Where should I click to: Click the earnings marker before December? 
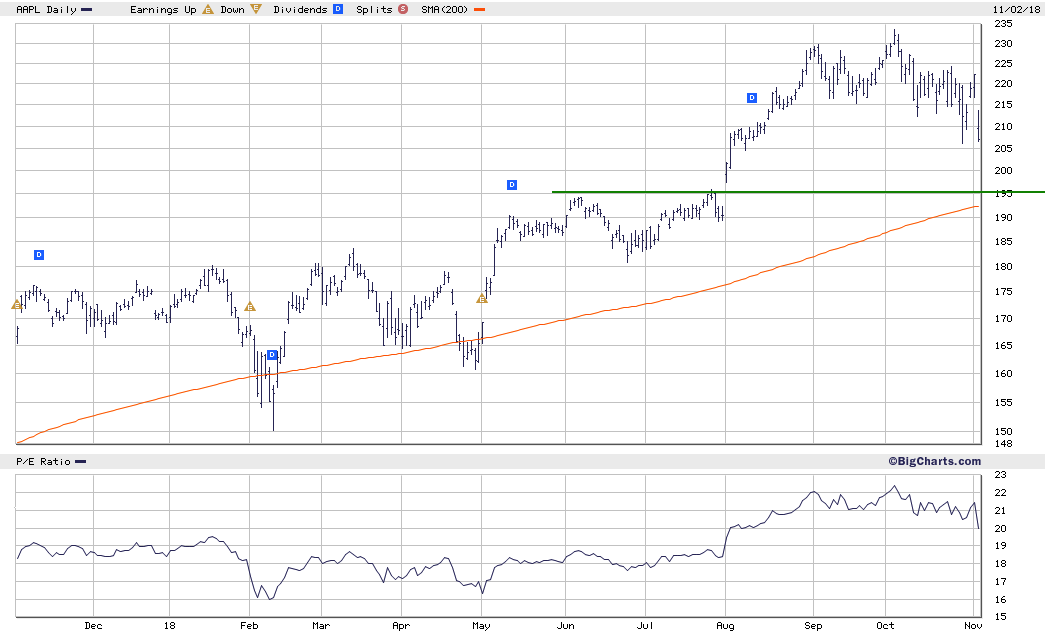pos(17,305)
